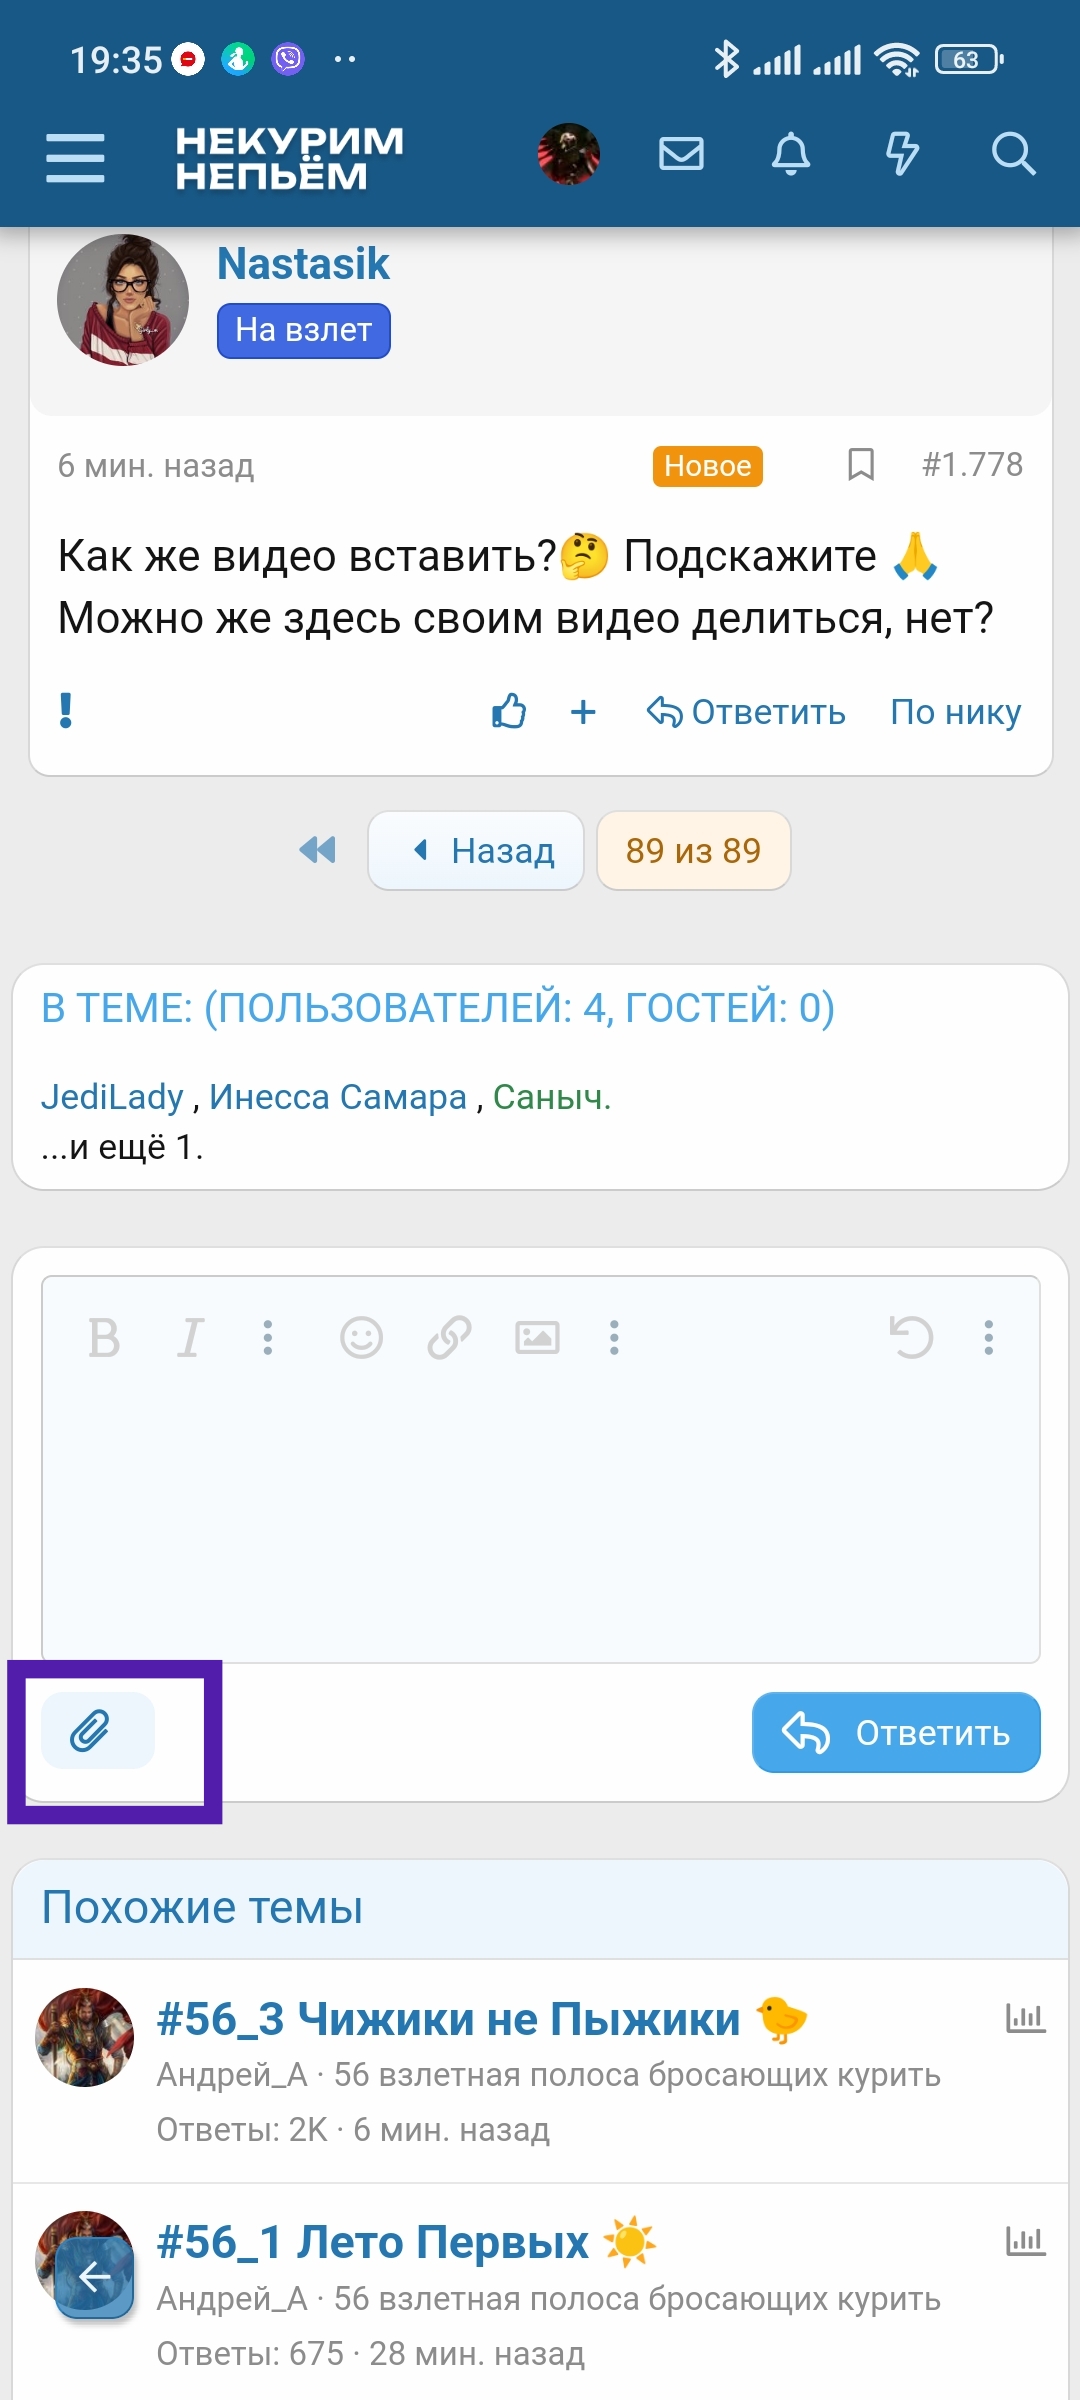Open forum search magnifier icon
This screenshot has width=1080, height=2400.
click(1012, 154)
